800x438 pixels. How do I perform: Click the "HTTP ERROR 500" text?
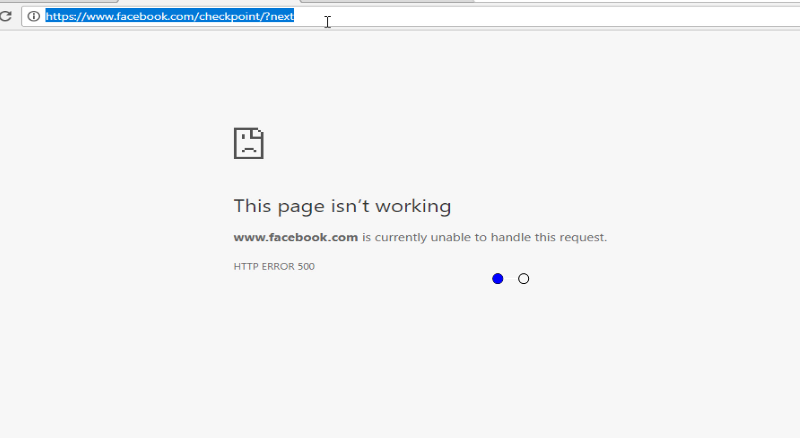[274, 266]
